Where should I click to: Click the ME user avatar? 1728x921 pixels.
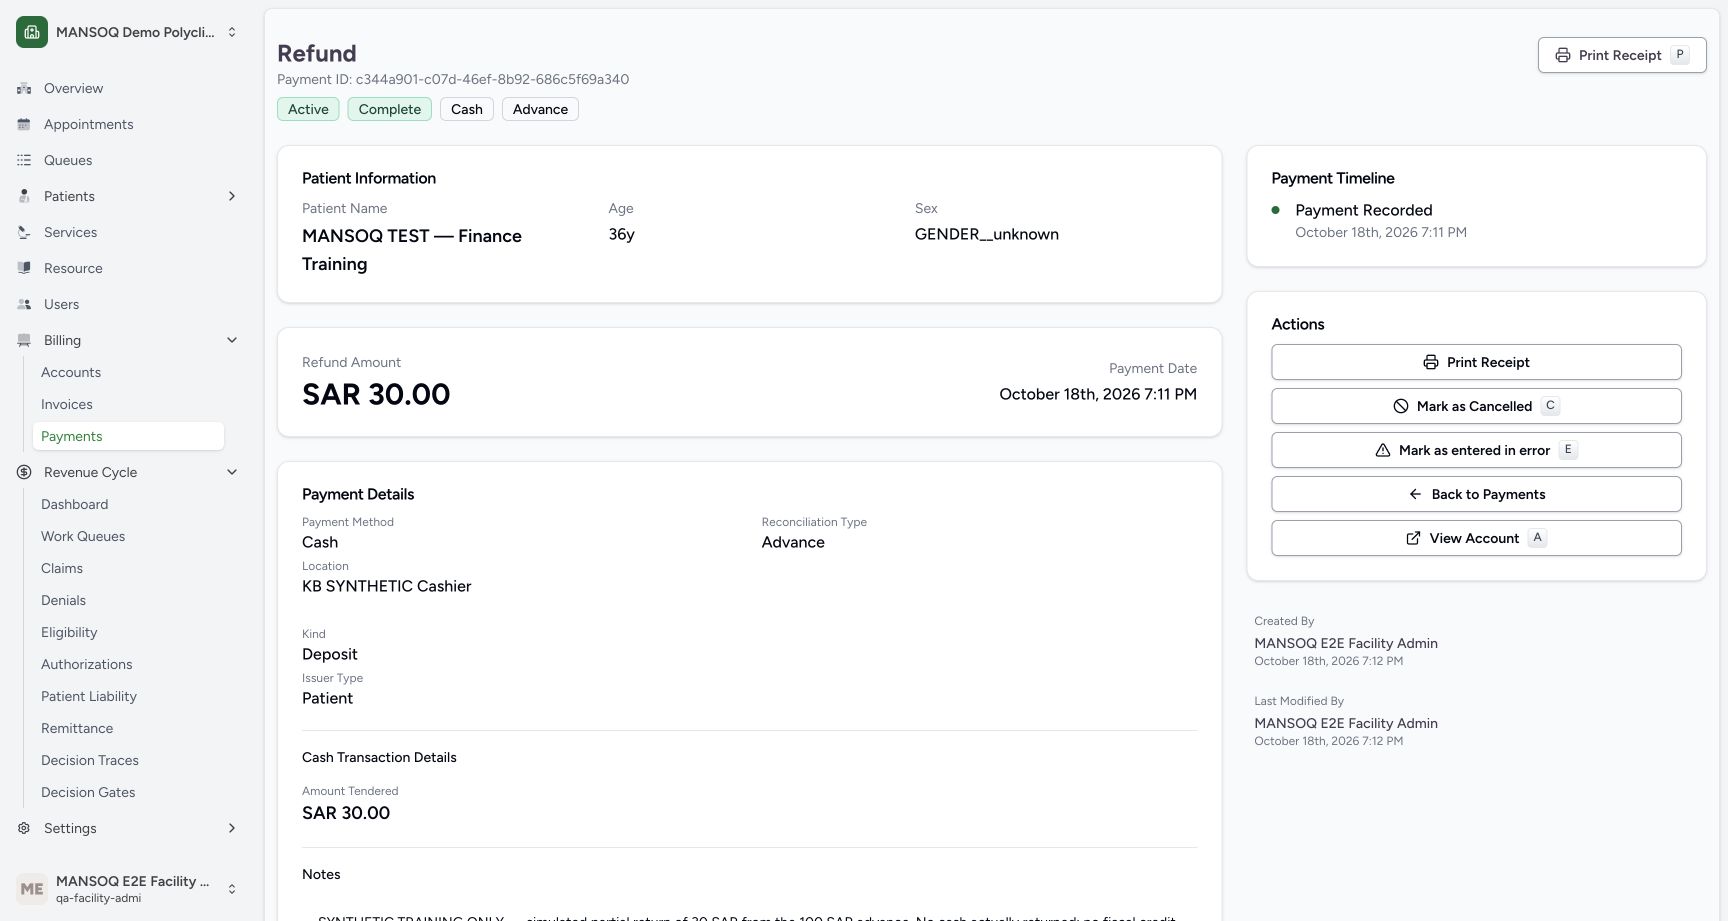coord(32,888)
